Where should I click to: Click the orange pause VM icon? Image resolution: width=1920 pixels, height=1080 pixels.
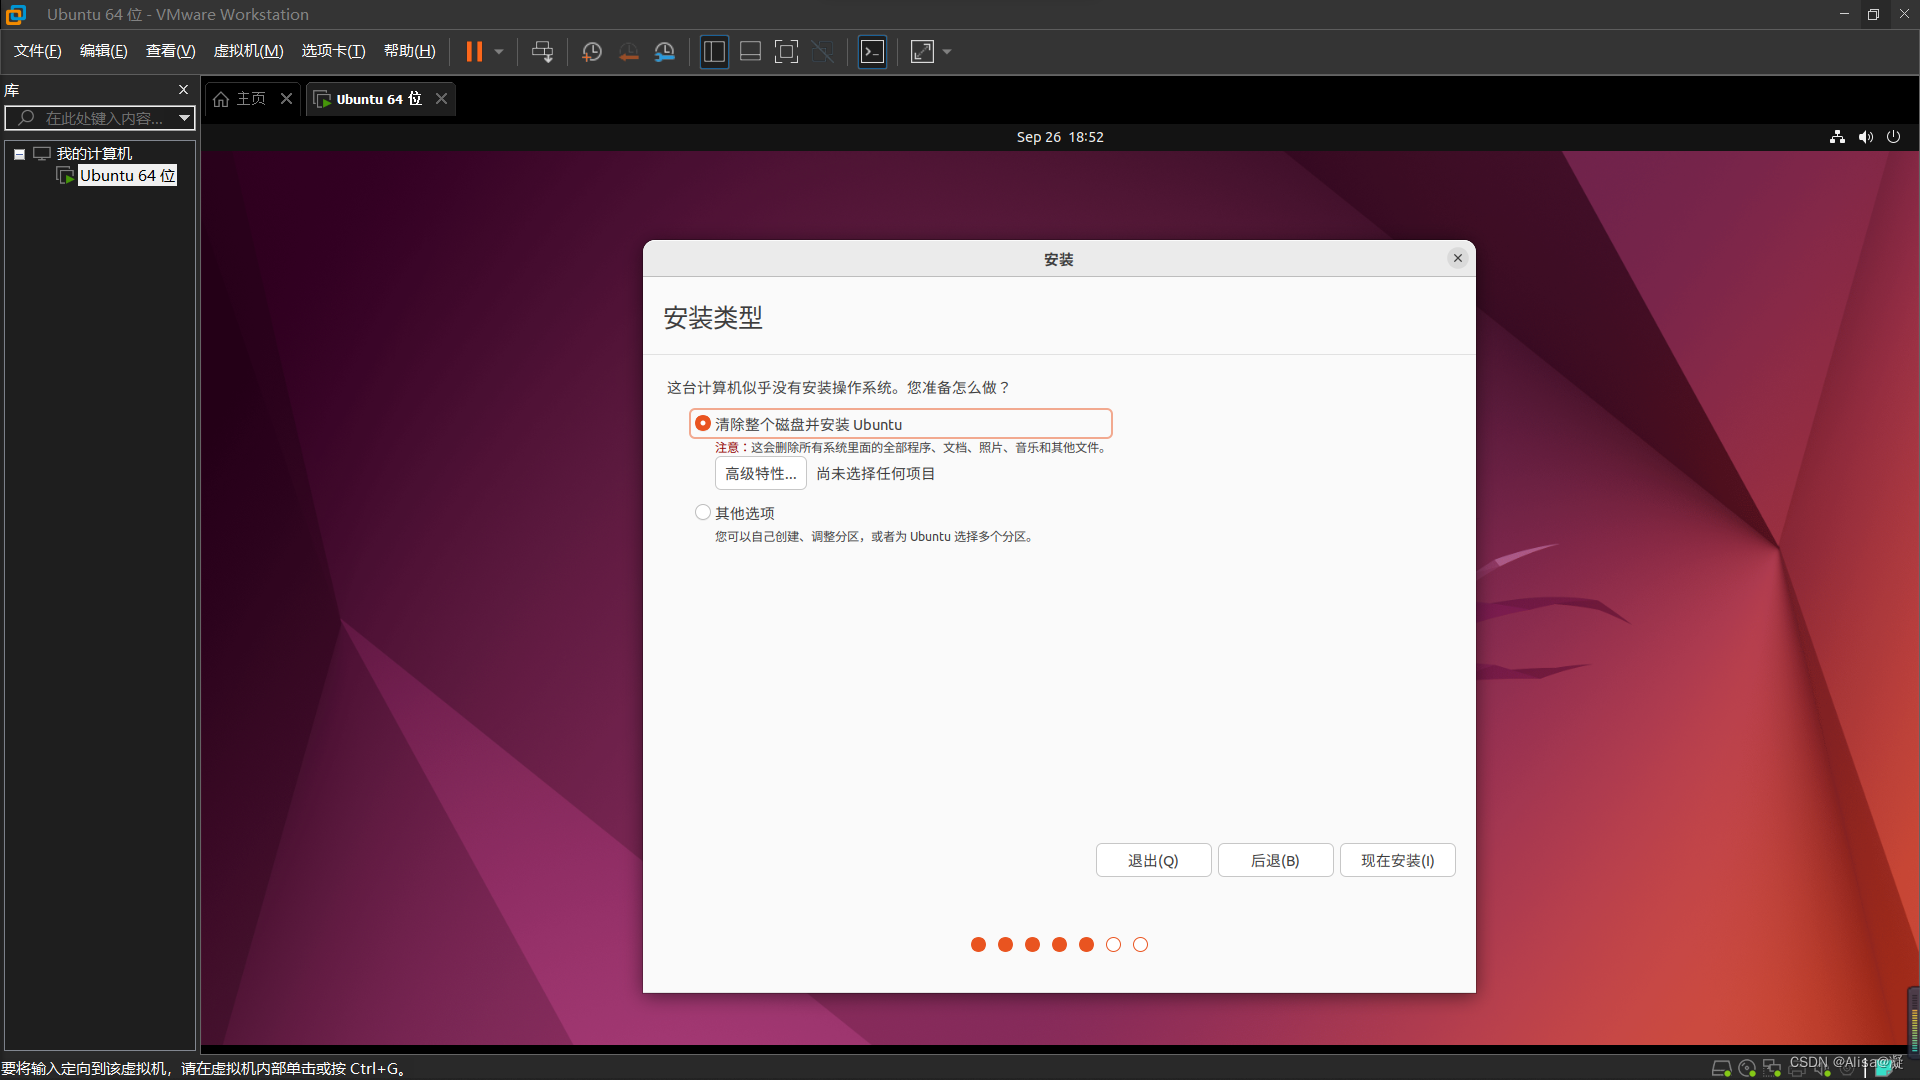pyautogui.click(x=474, y=52)
